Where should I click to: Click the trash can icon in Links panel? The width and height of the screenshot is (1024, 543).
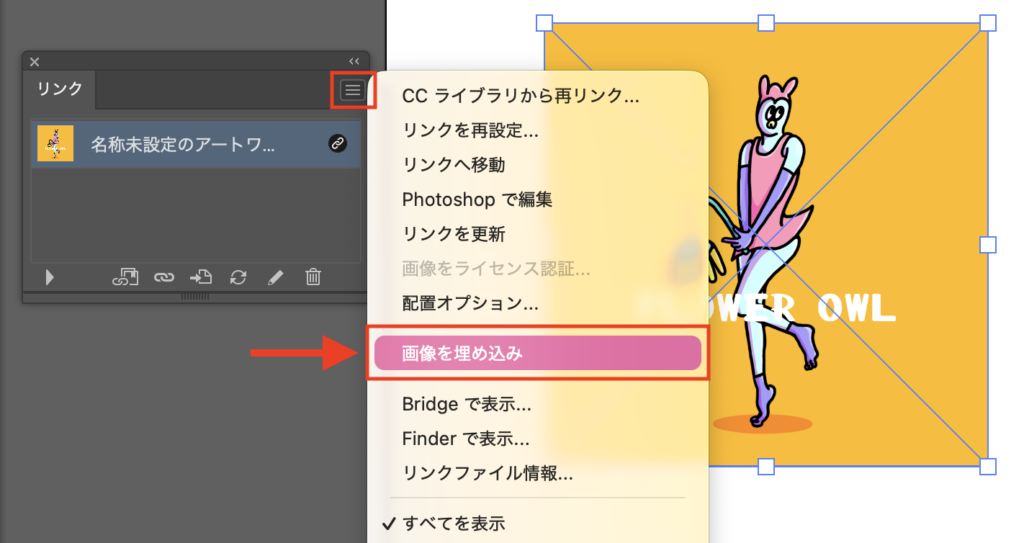(313, 278)
